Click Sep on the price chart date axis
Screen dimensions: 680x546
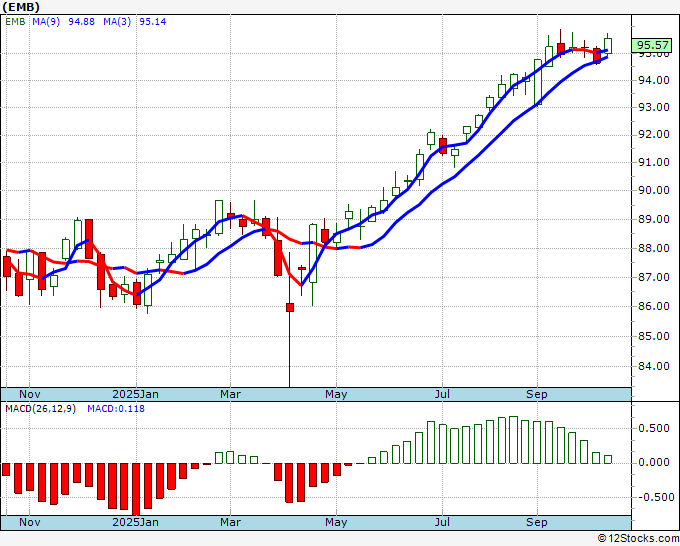[x=536, y=394]
